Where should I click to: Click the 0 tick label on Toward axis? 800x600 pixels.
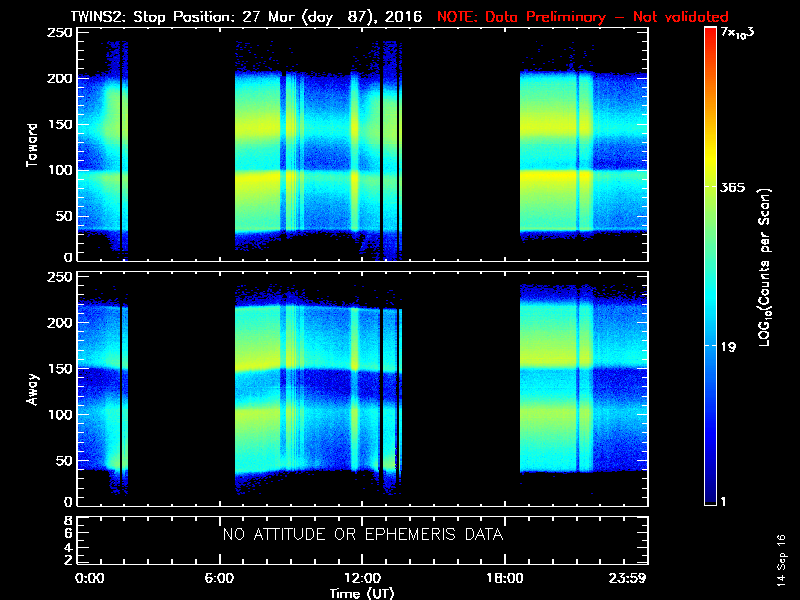point(68,257)
